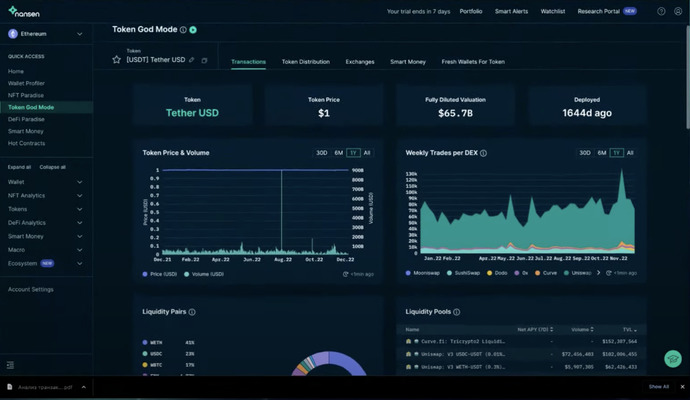Copy the token address using the copy icon
This screenshot has width=690, height=400.
tap(204, 60)
